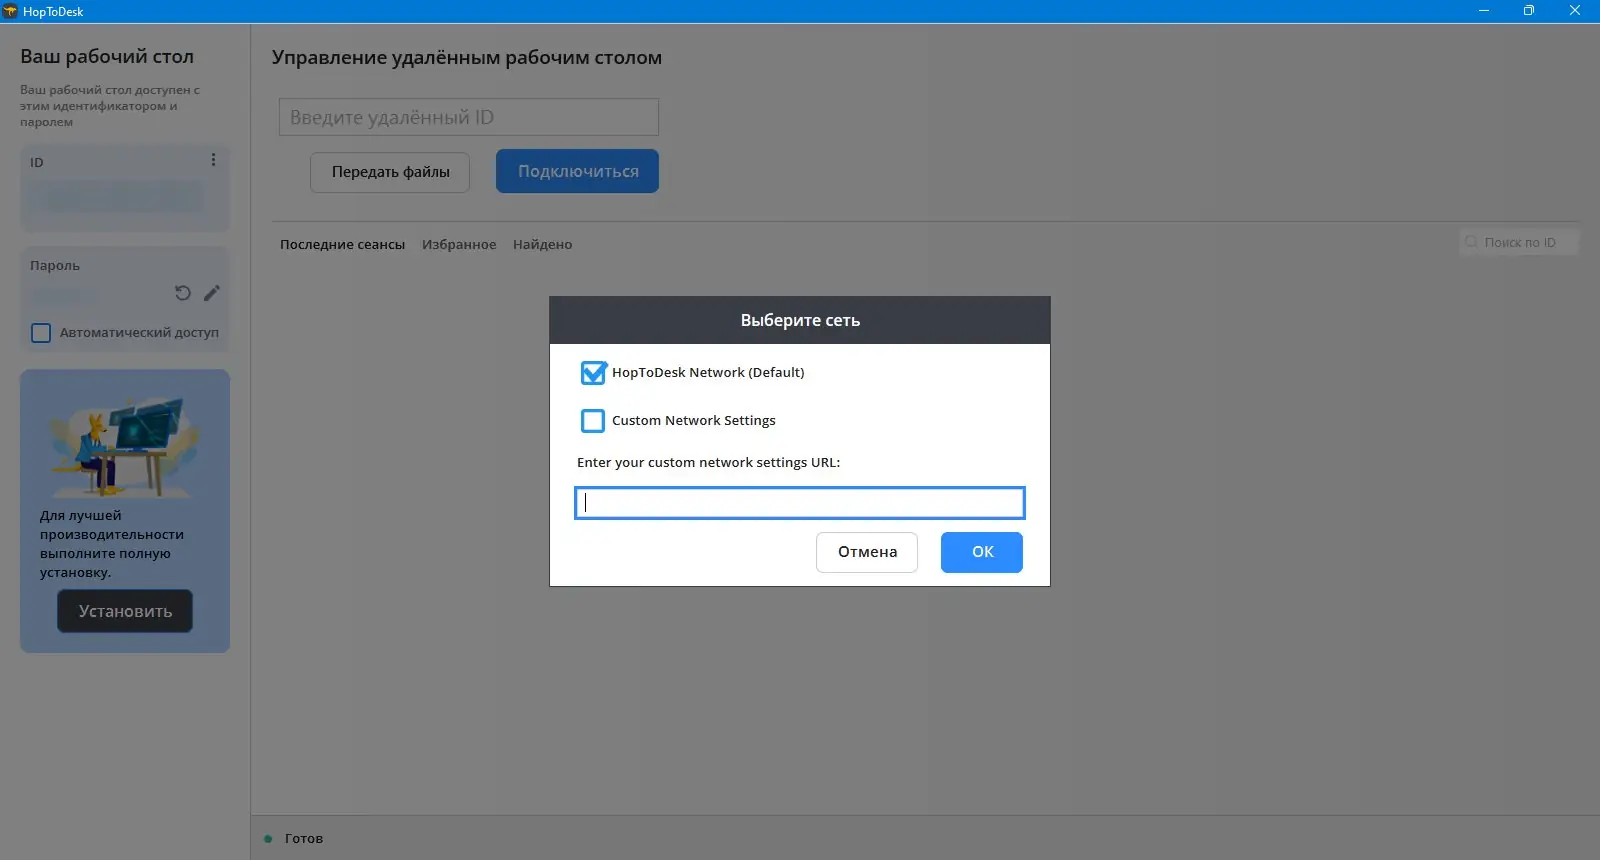Minimize the HopToDesk window
The width and height of the screenshot is (1600, 860).
1484,11
